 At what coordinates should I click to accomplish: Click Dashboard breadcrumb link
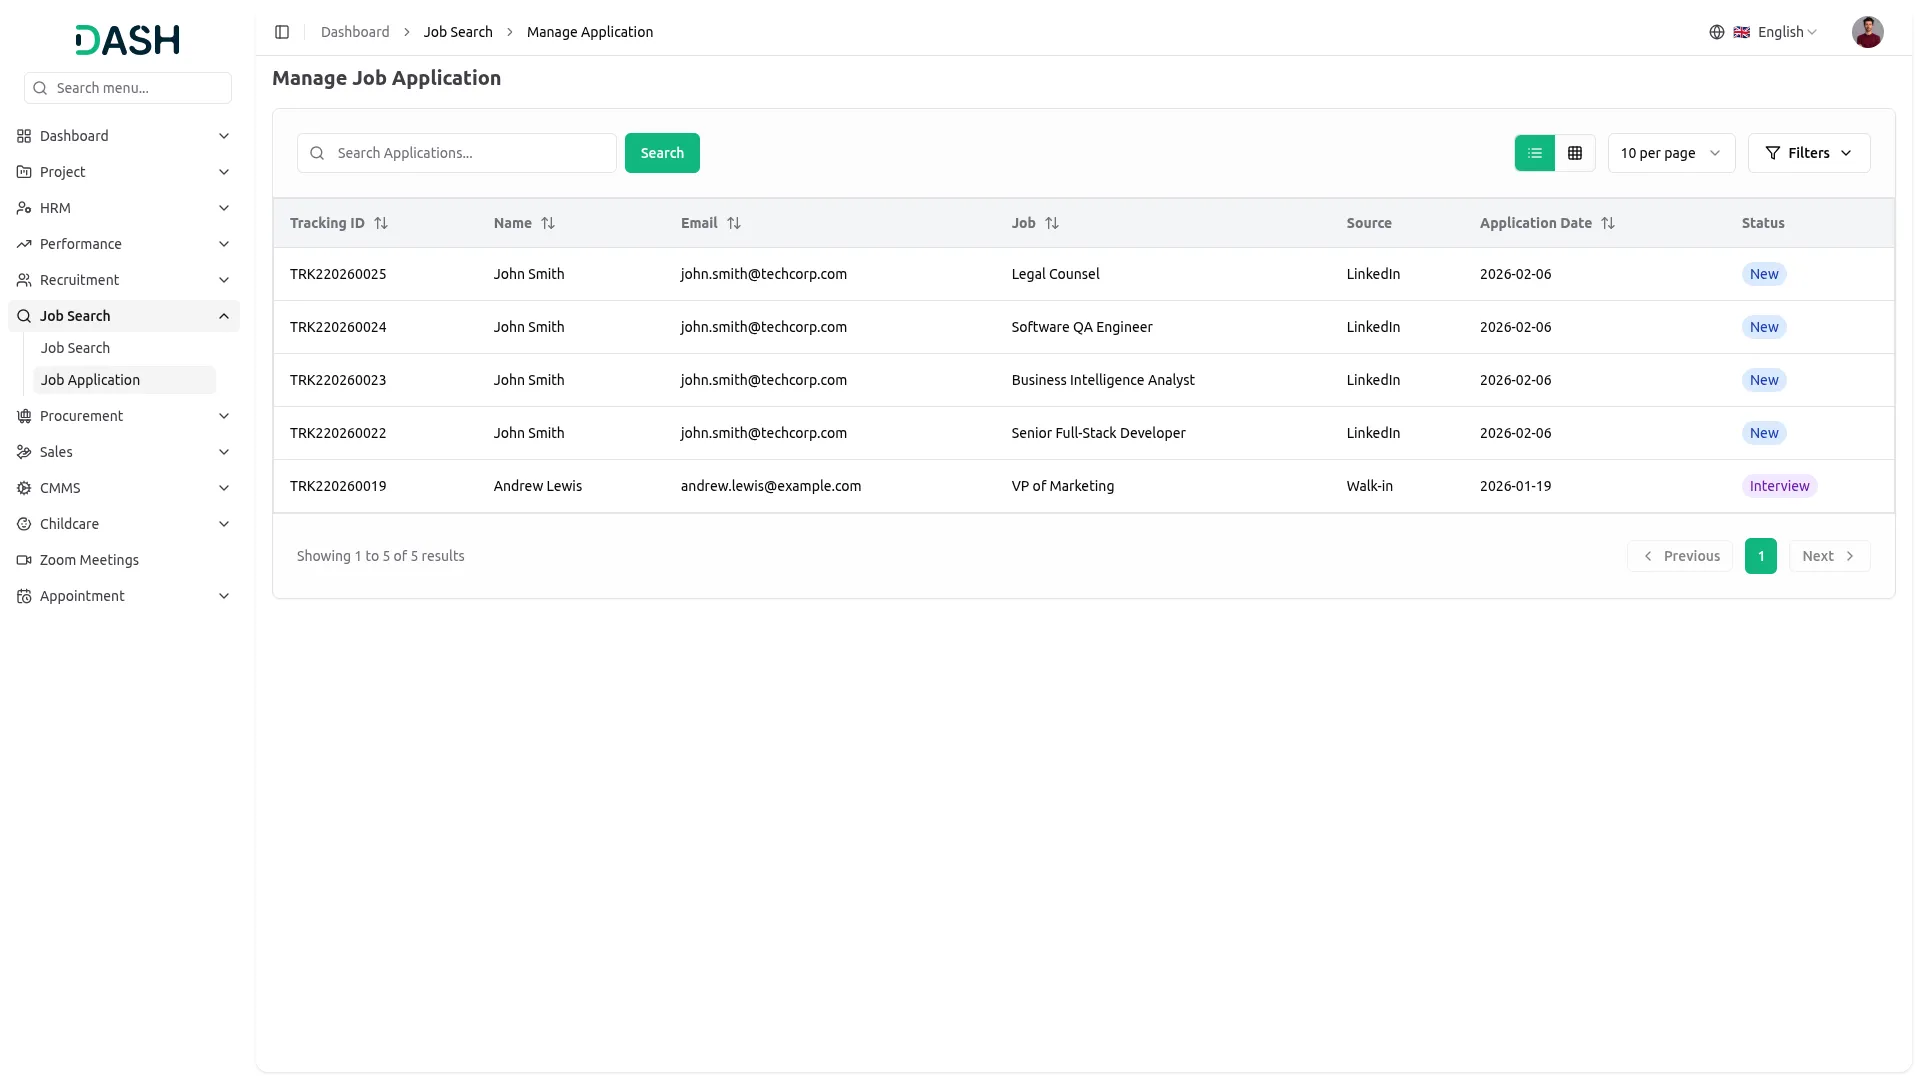355,32
